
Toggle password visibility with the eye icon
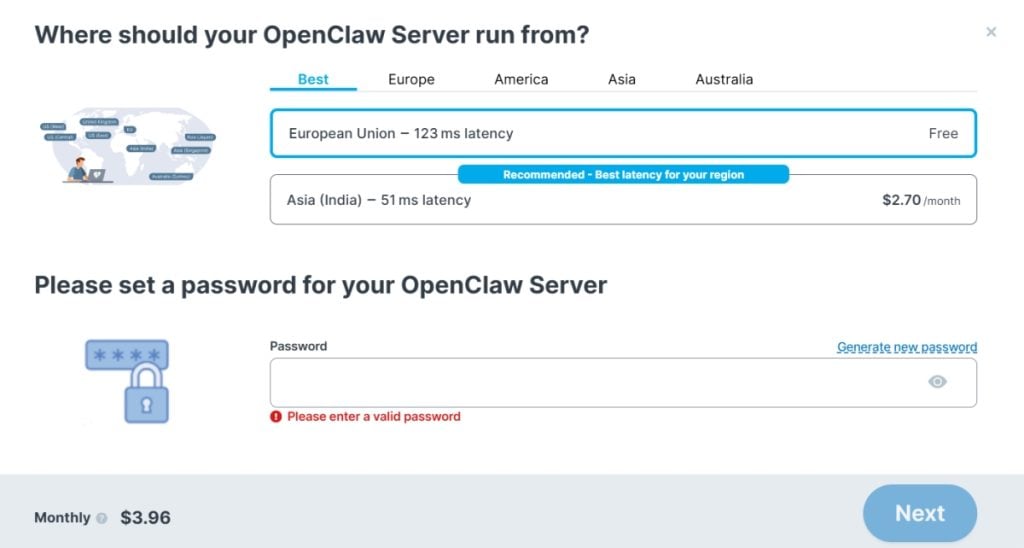click(937, 382)
